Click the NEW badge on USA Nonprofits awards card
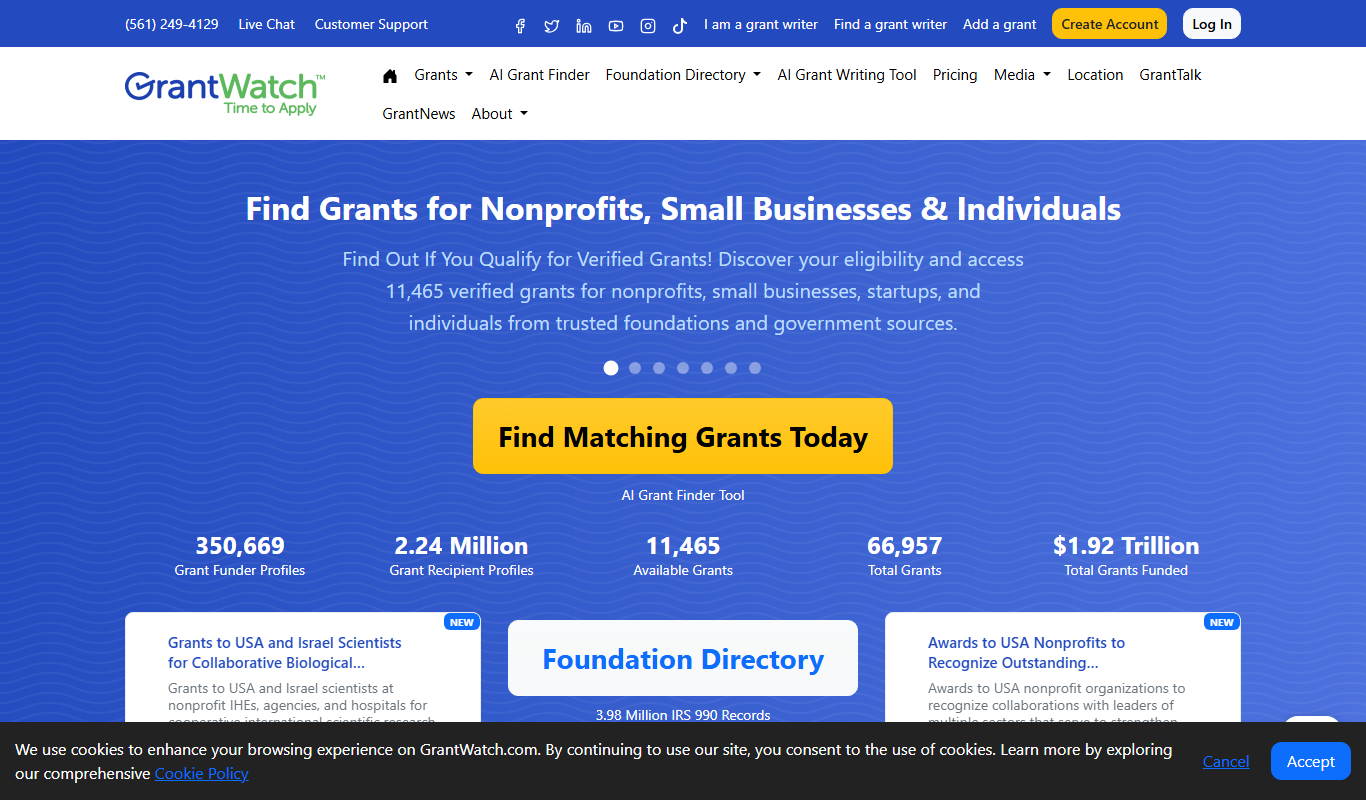Image resolution: width=1366 pixels, height=800 pixels. pos(1222,622)
